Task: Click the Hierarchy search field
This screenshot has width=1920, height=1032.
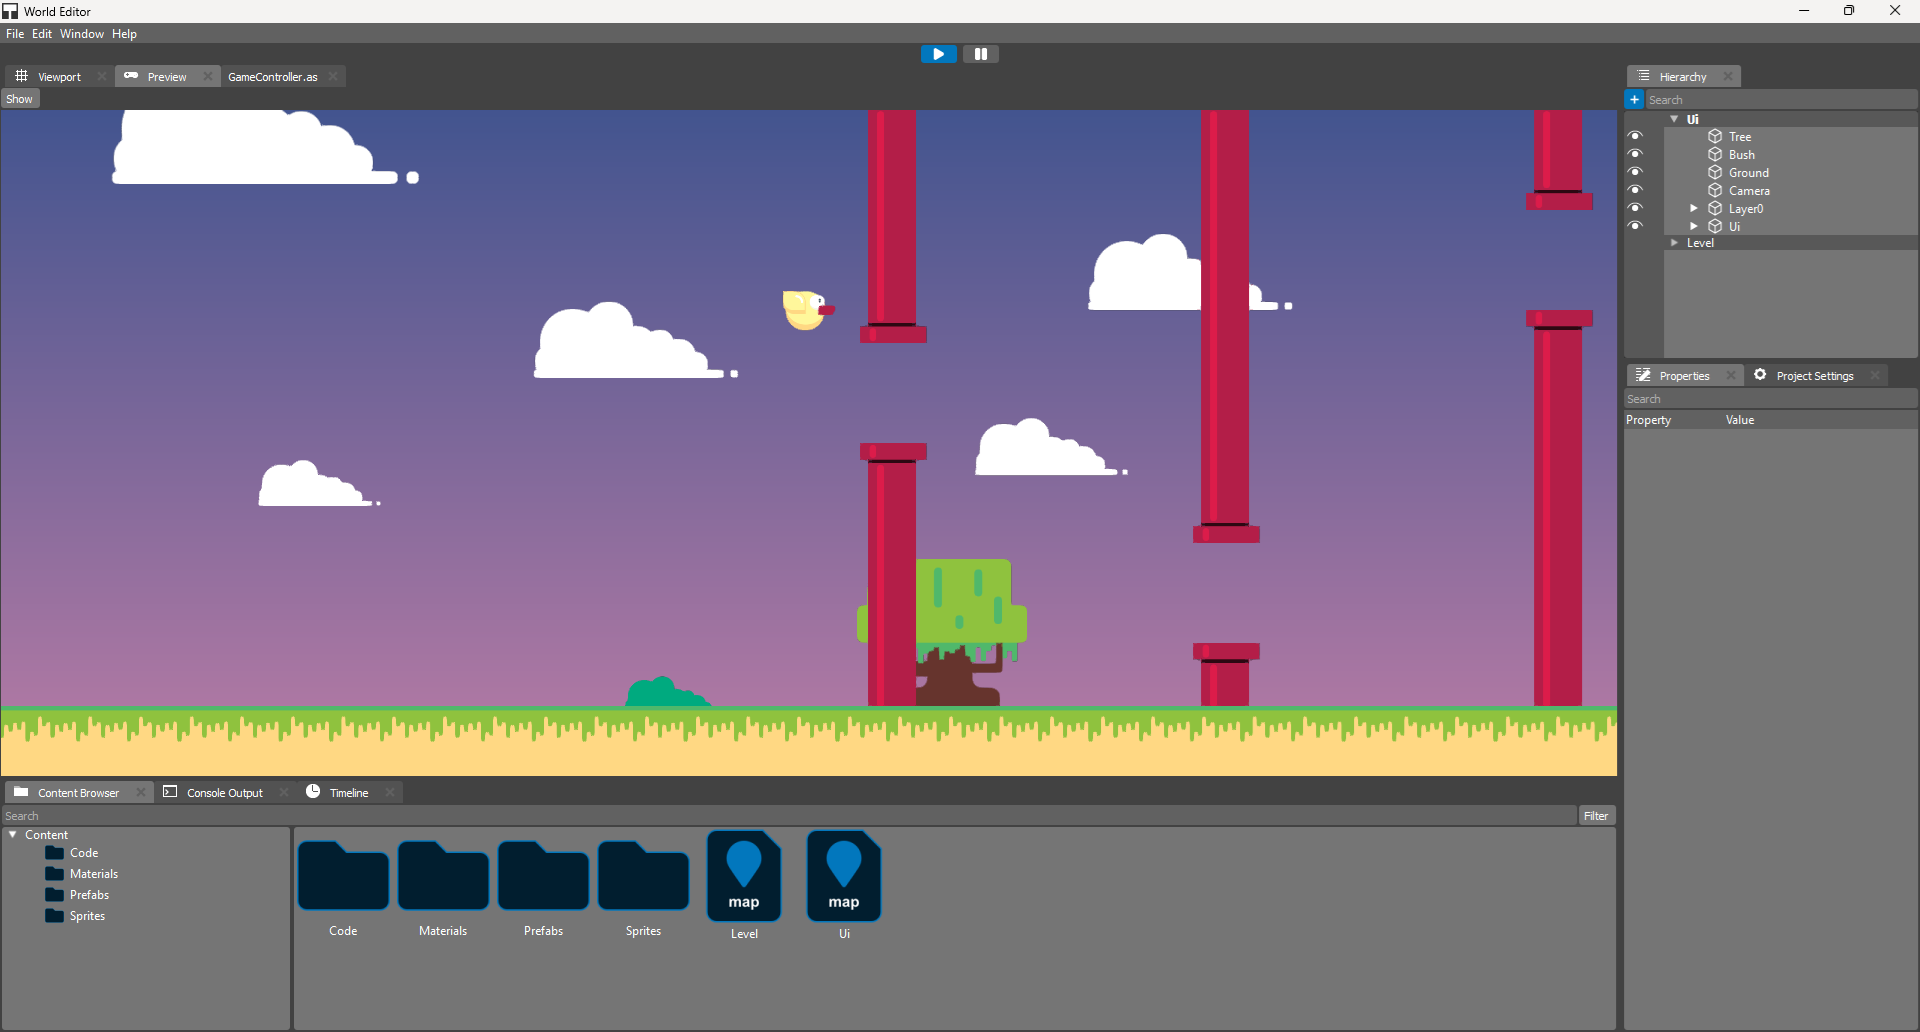Action: (1781, 100)
